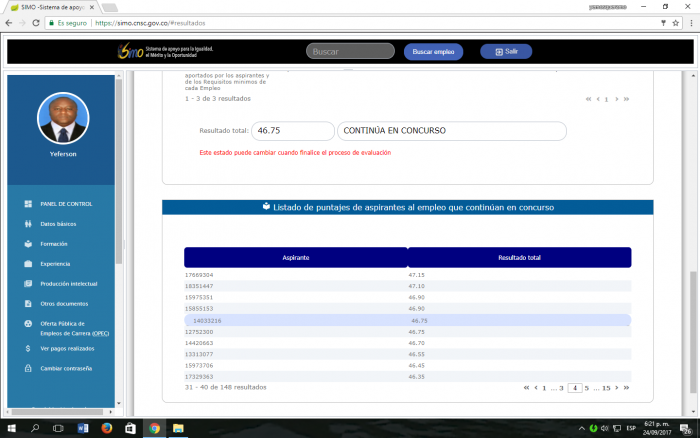Select the Experiencia briefcase icon
Viewport: 700px width, 438px height.
tap(27, 264)
